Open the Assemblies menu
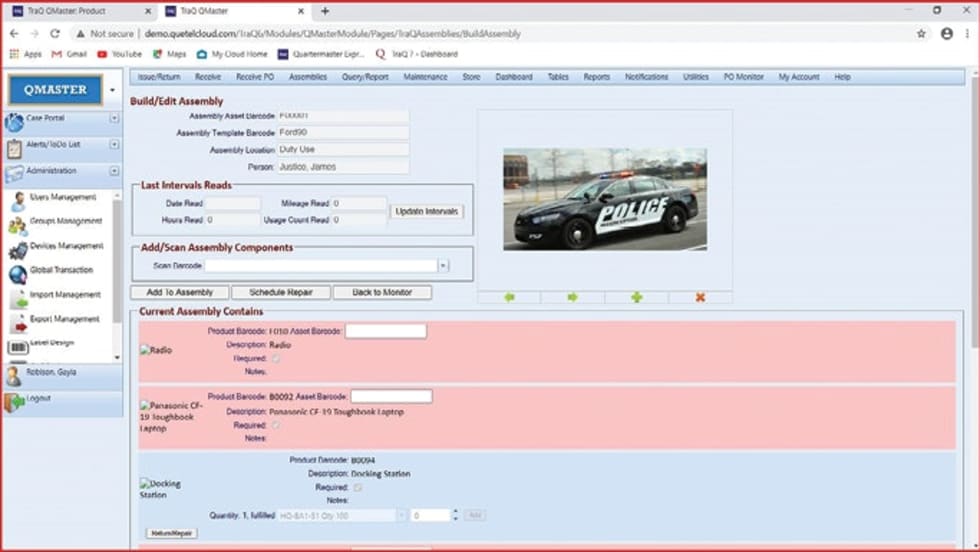Viewport: 980px width, 552px height. pyautogui.click(x=308, y=77)
